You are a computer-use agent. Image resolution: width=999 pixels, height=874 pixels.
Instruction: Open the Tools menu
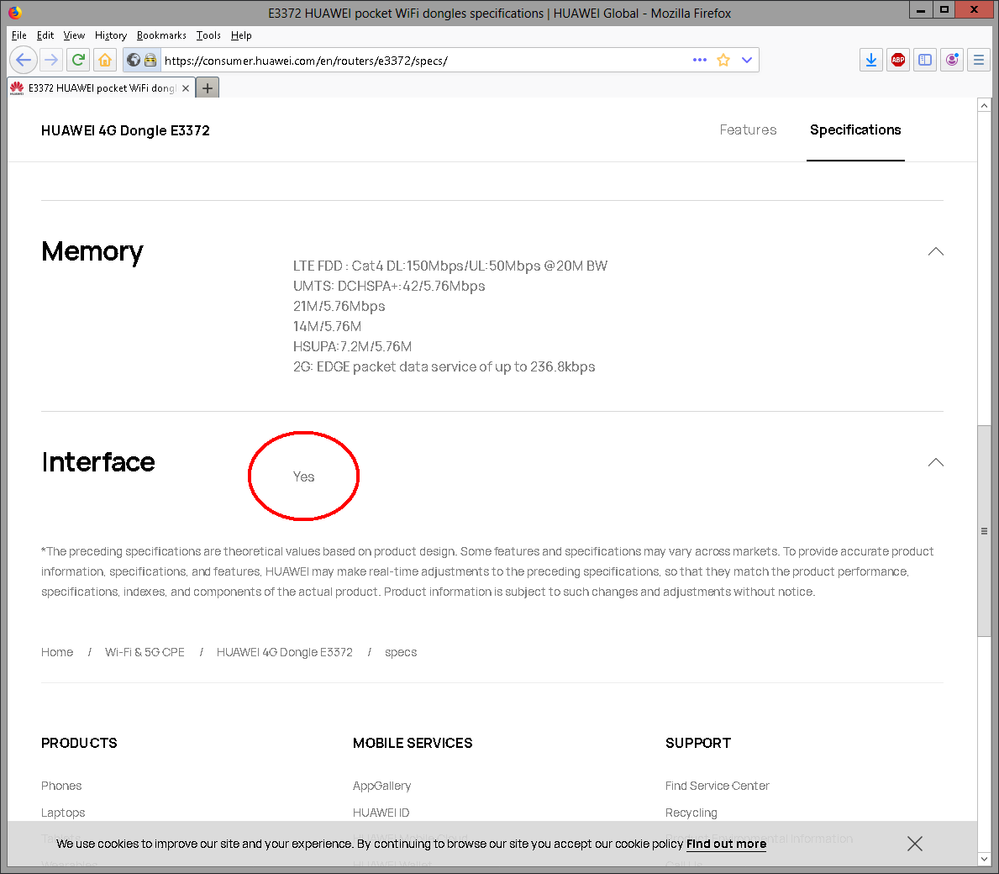pyautogui.click(x=208, y=35)
